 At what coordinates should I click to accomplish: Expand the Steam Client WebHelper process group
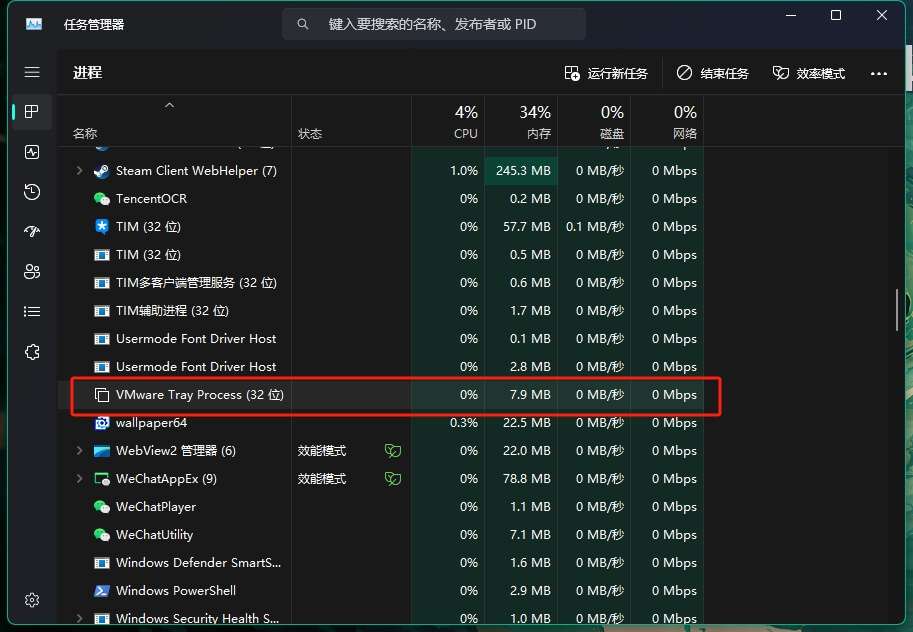[x=80, y=170]
